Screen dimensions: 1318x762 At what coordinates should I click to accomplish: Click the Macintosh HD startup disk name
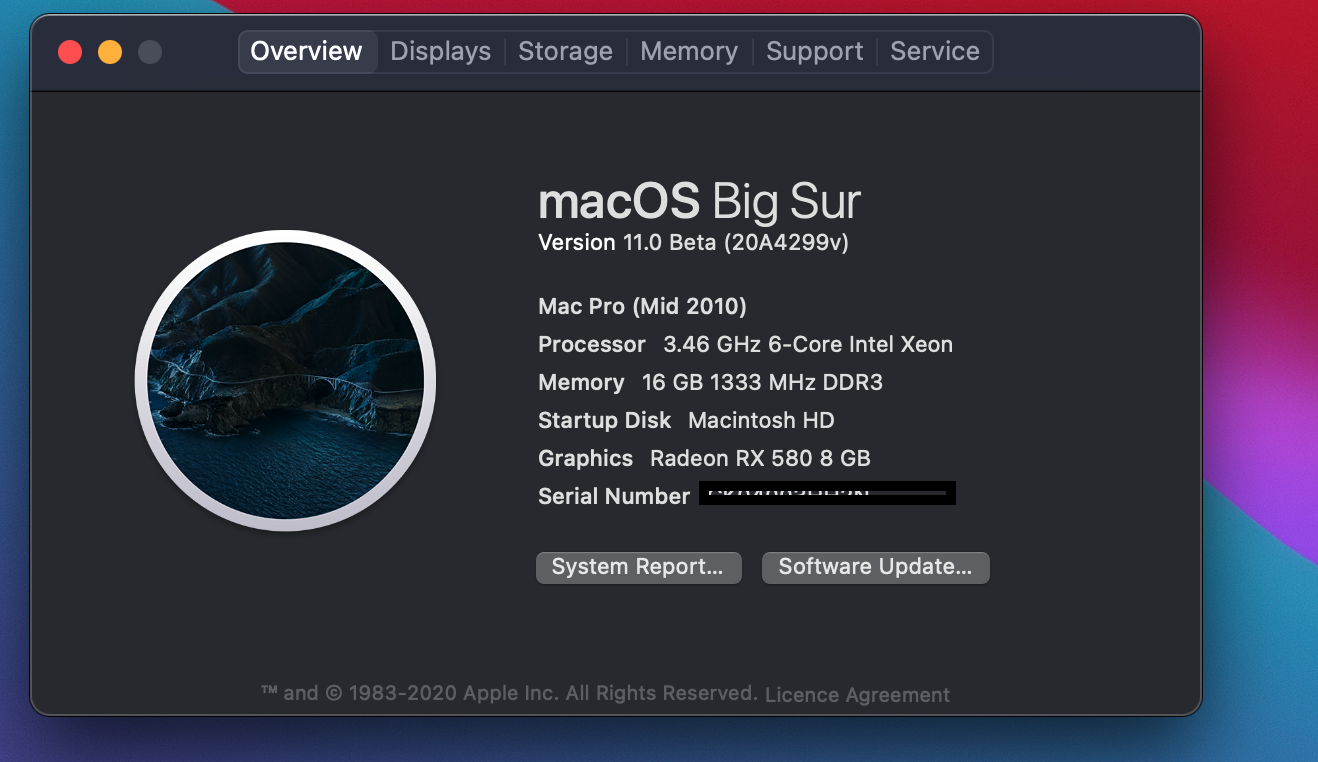[761, 421]
